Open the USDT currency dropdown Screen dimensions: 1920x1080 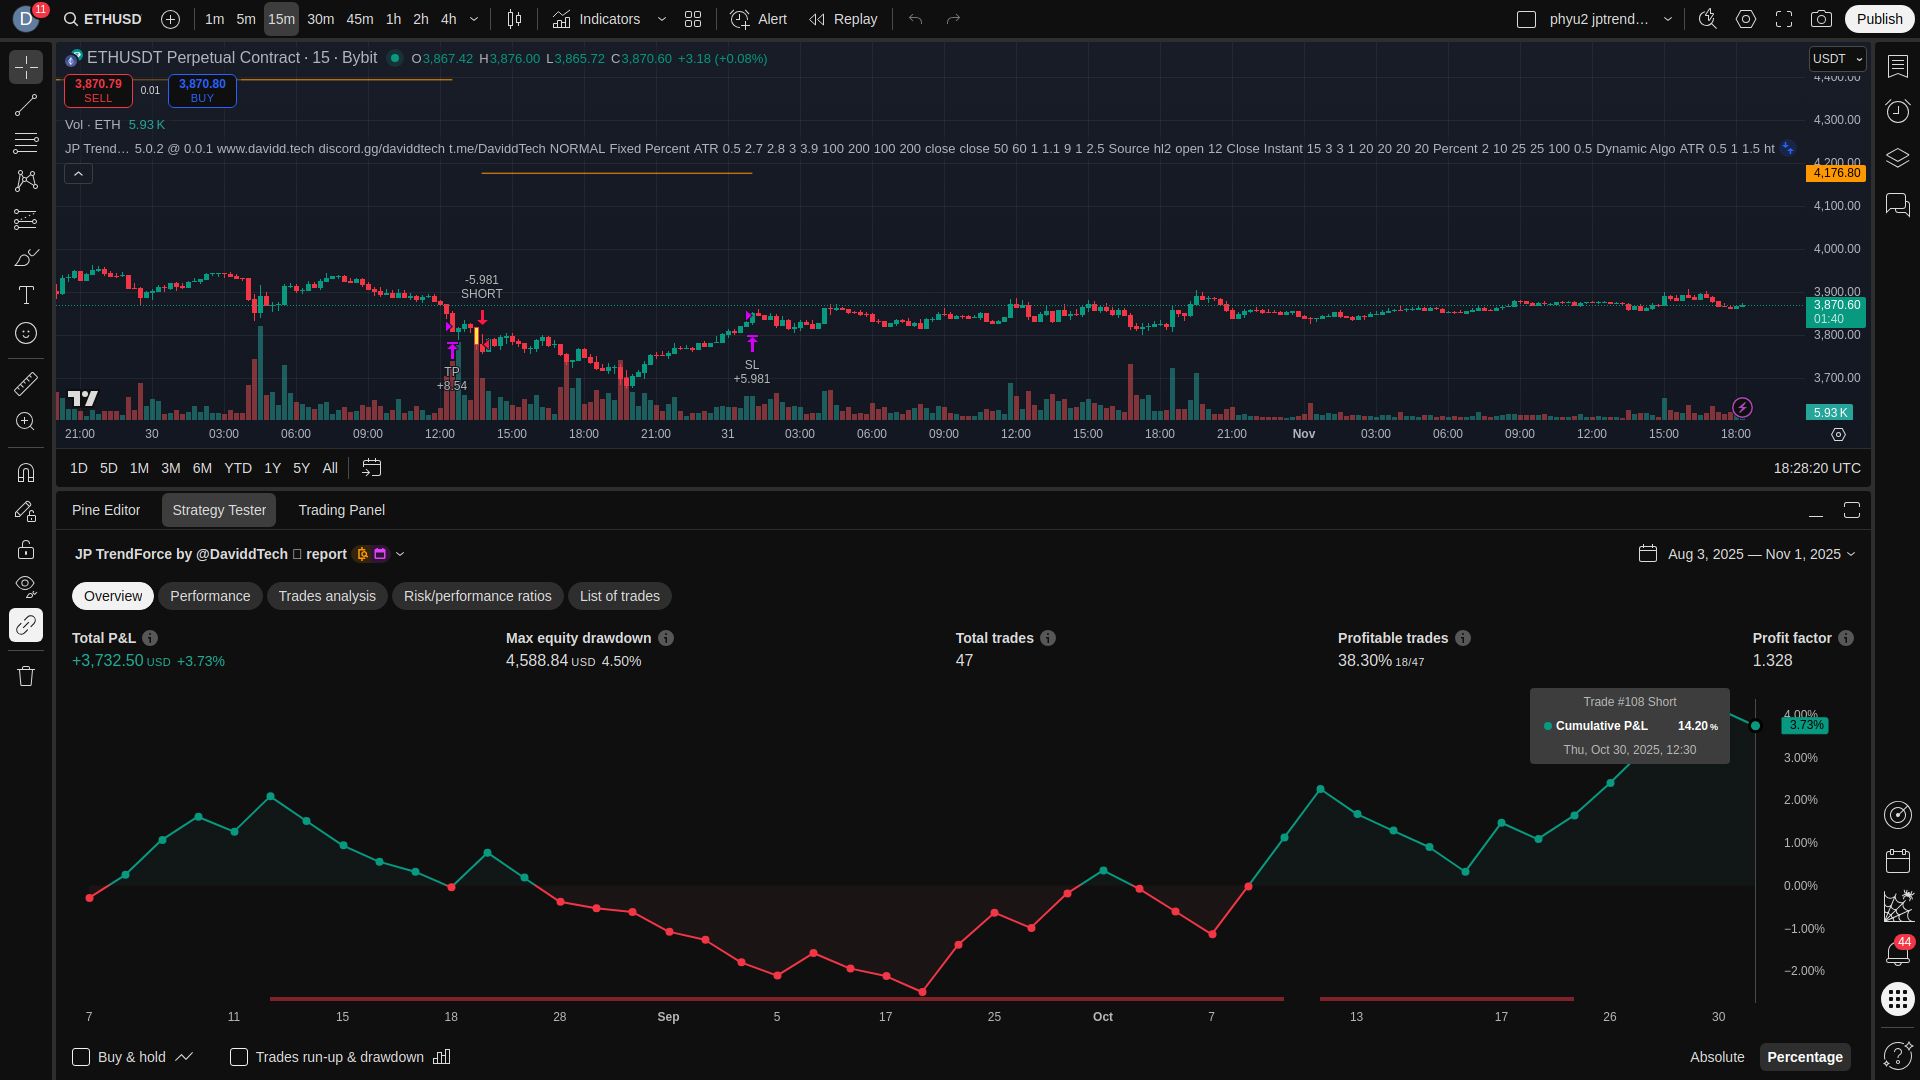point(1837,59)
